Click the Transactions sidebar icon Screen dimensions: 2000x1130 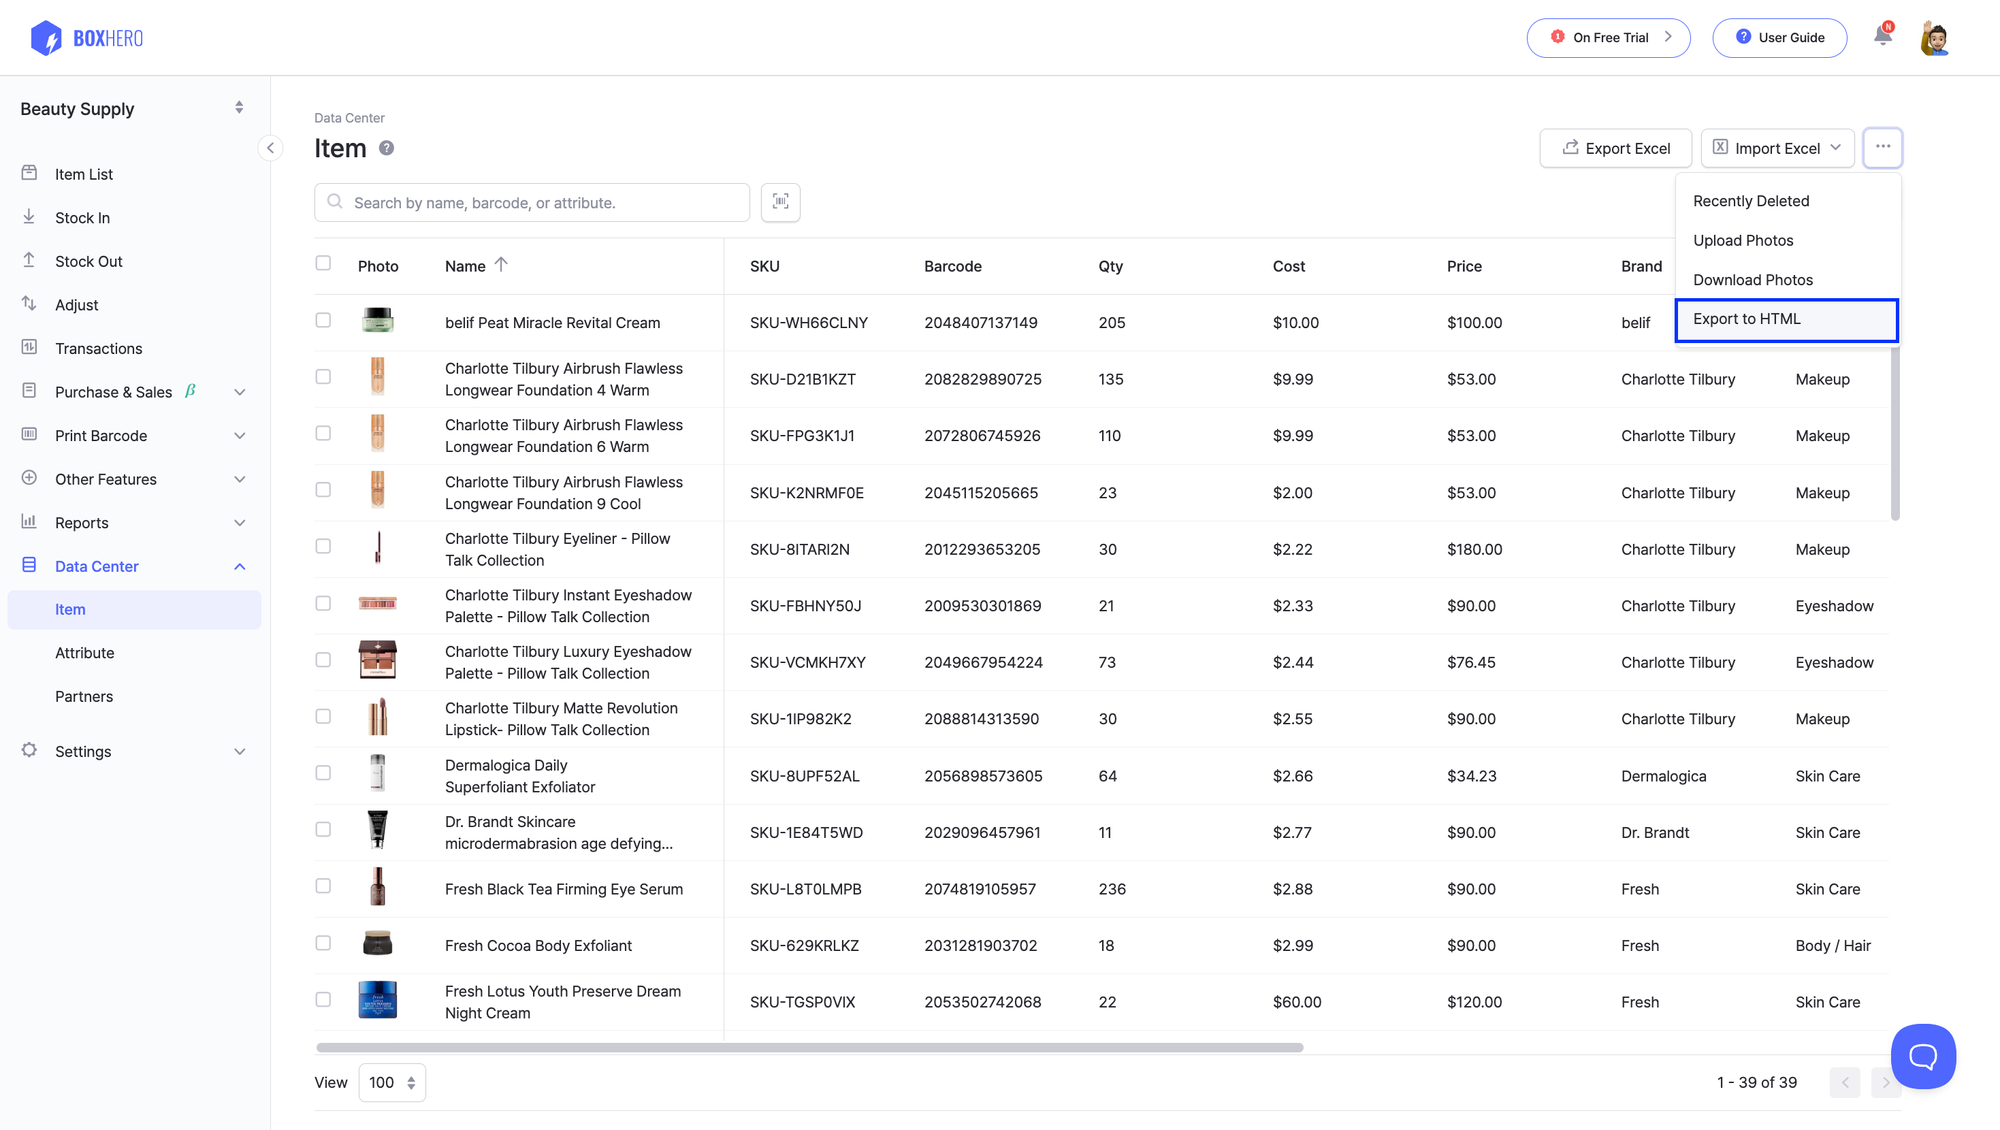tap(29, 347)
